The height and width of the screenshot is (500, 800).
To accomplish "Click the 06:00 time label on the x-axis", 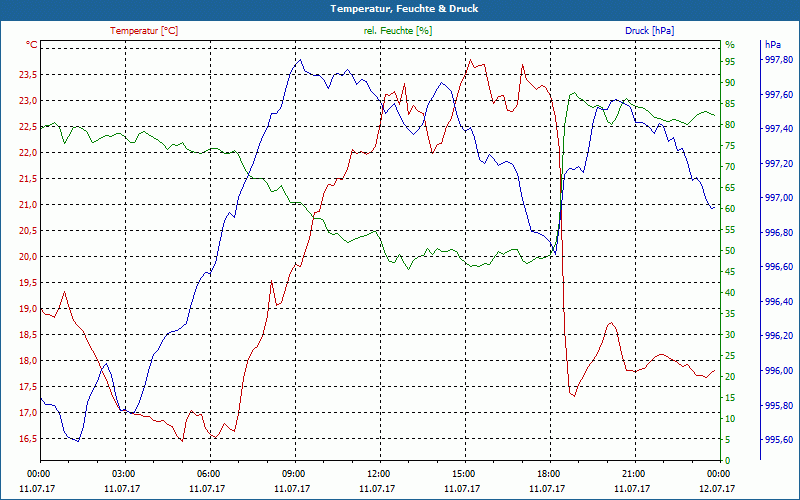I will click(x=208, y=473).
